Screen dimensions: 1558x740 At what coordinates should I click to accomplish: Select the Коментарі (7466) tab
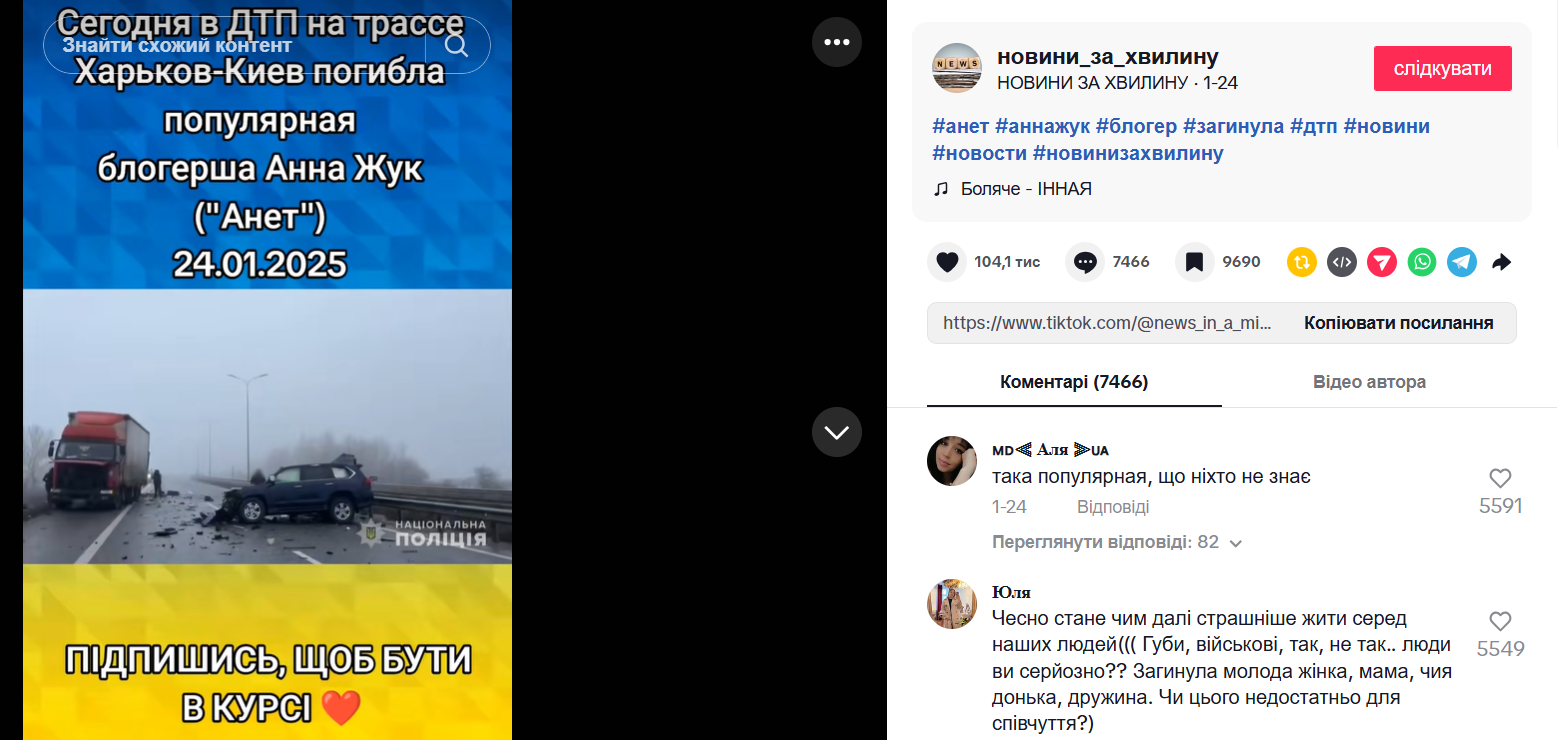(1074, 382)
